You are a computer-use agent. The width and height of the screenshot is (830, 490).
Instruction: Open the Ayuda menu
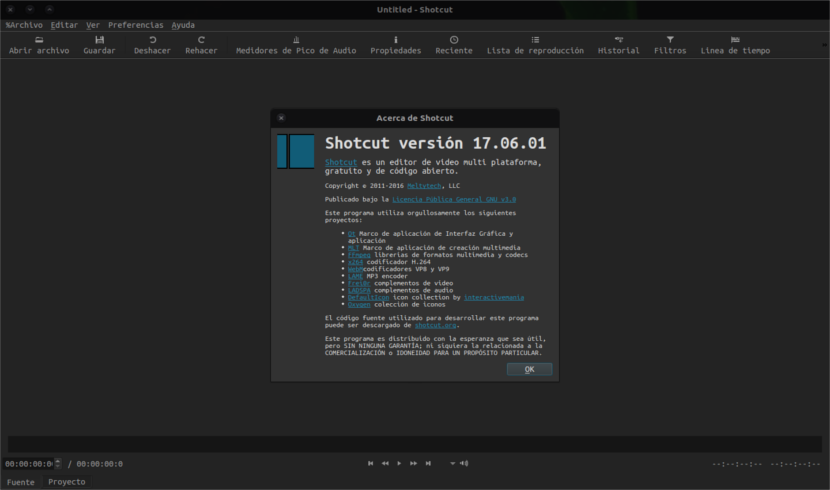(x=183, y=25)
